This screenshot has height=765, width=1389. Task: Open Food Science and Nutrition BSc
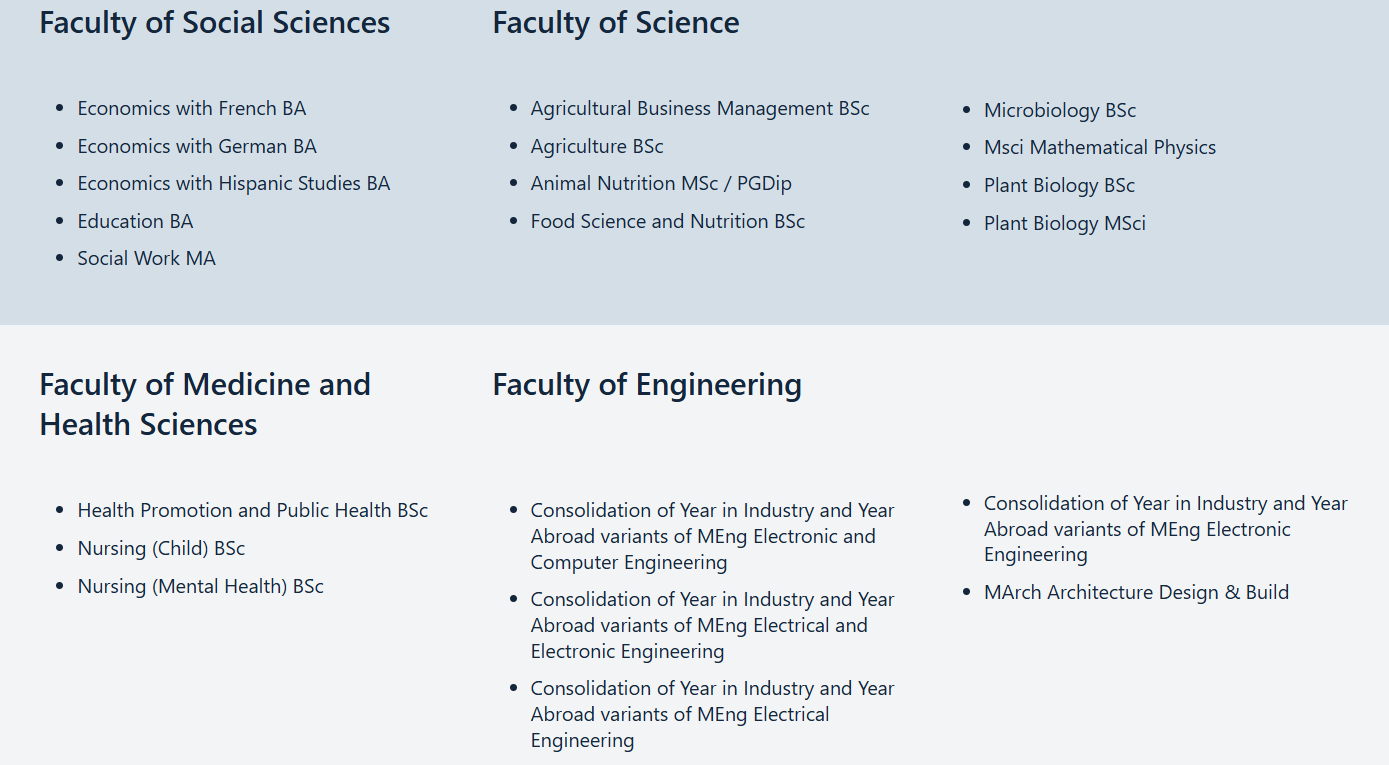pos(667,221)
